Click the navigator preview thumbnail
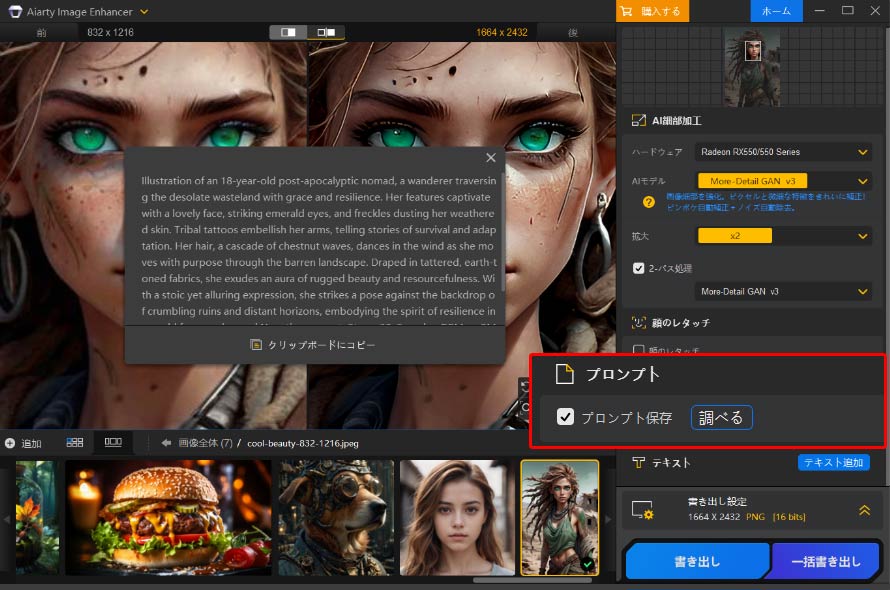890x590 pixels. click(x=752, y=67)
